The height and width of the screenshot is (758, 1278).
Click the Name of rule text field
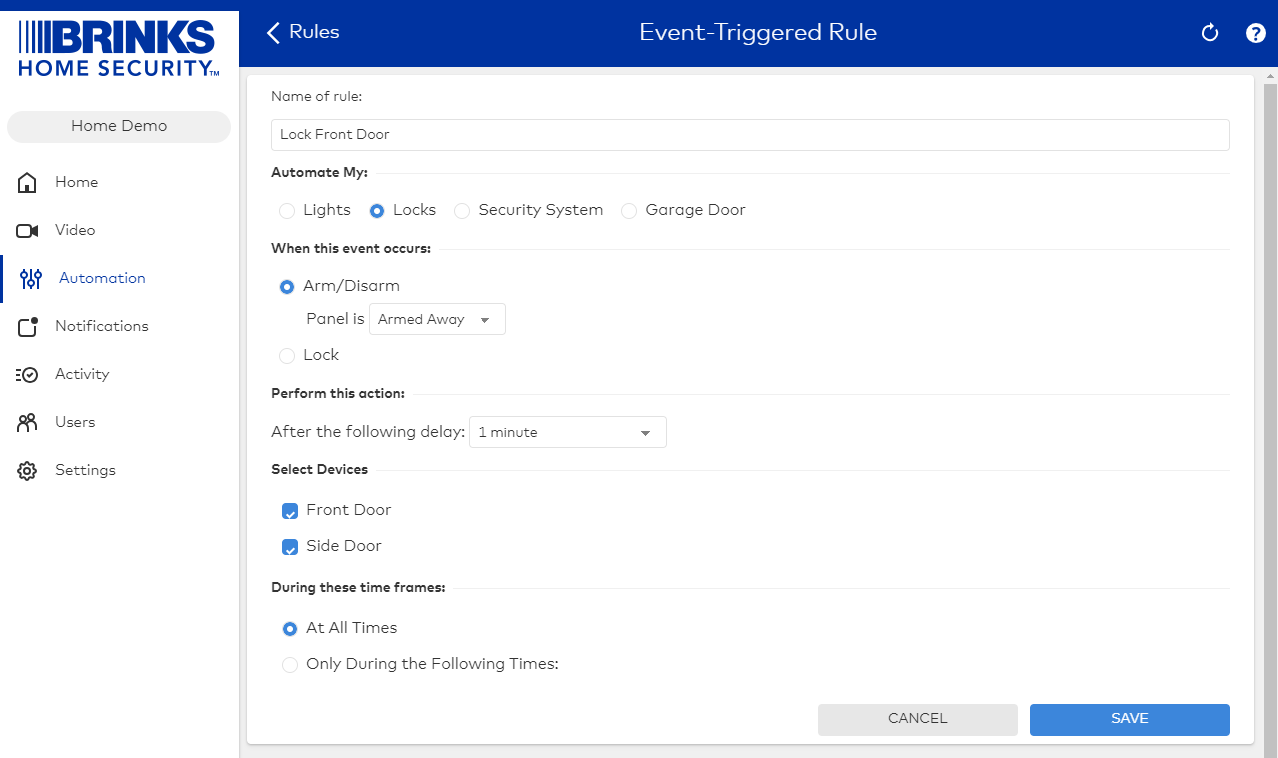click(750, 135)
